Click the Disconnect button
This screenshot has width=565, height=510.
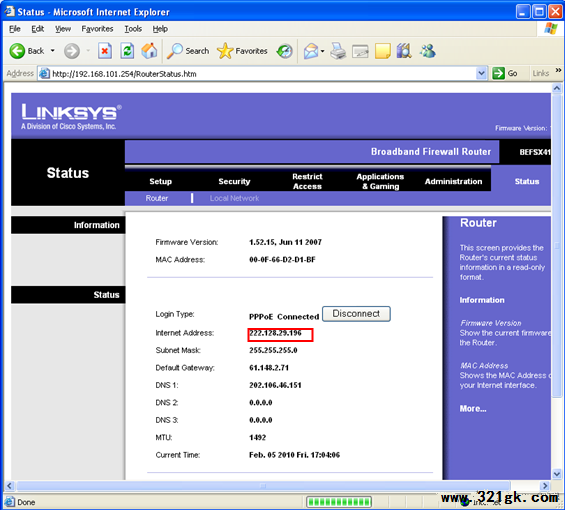coord(356,314)
